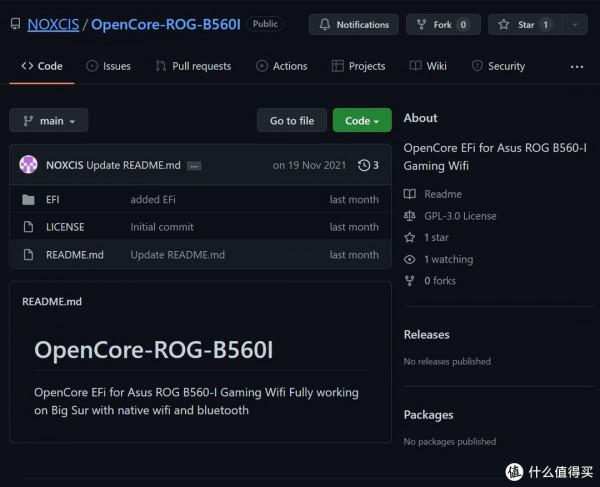Image resolution: width=600 pixels, height=487 pixels.
Task: Click the forks icon in About
Action: (409, 281)
